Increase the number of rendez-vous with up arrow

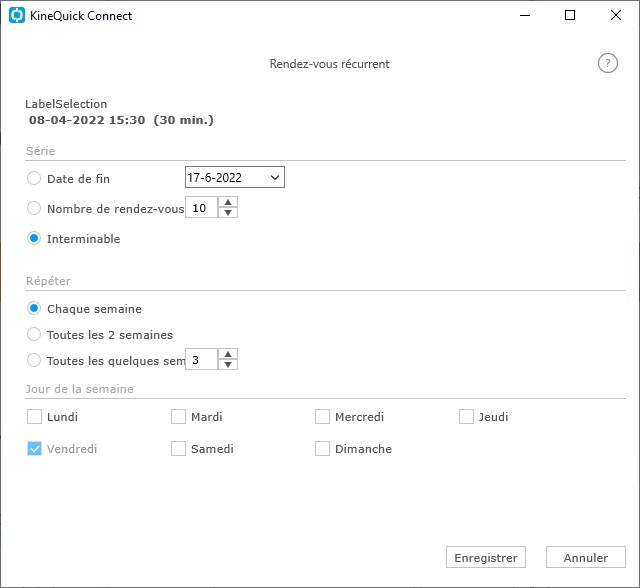point(228,202)
